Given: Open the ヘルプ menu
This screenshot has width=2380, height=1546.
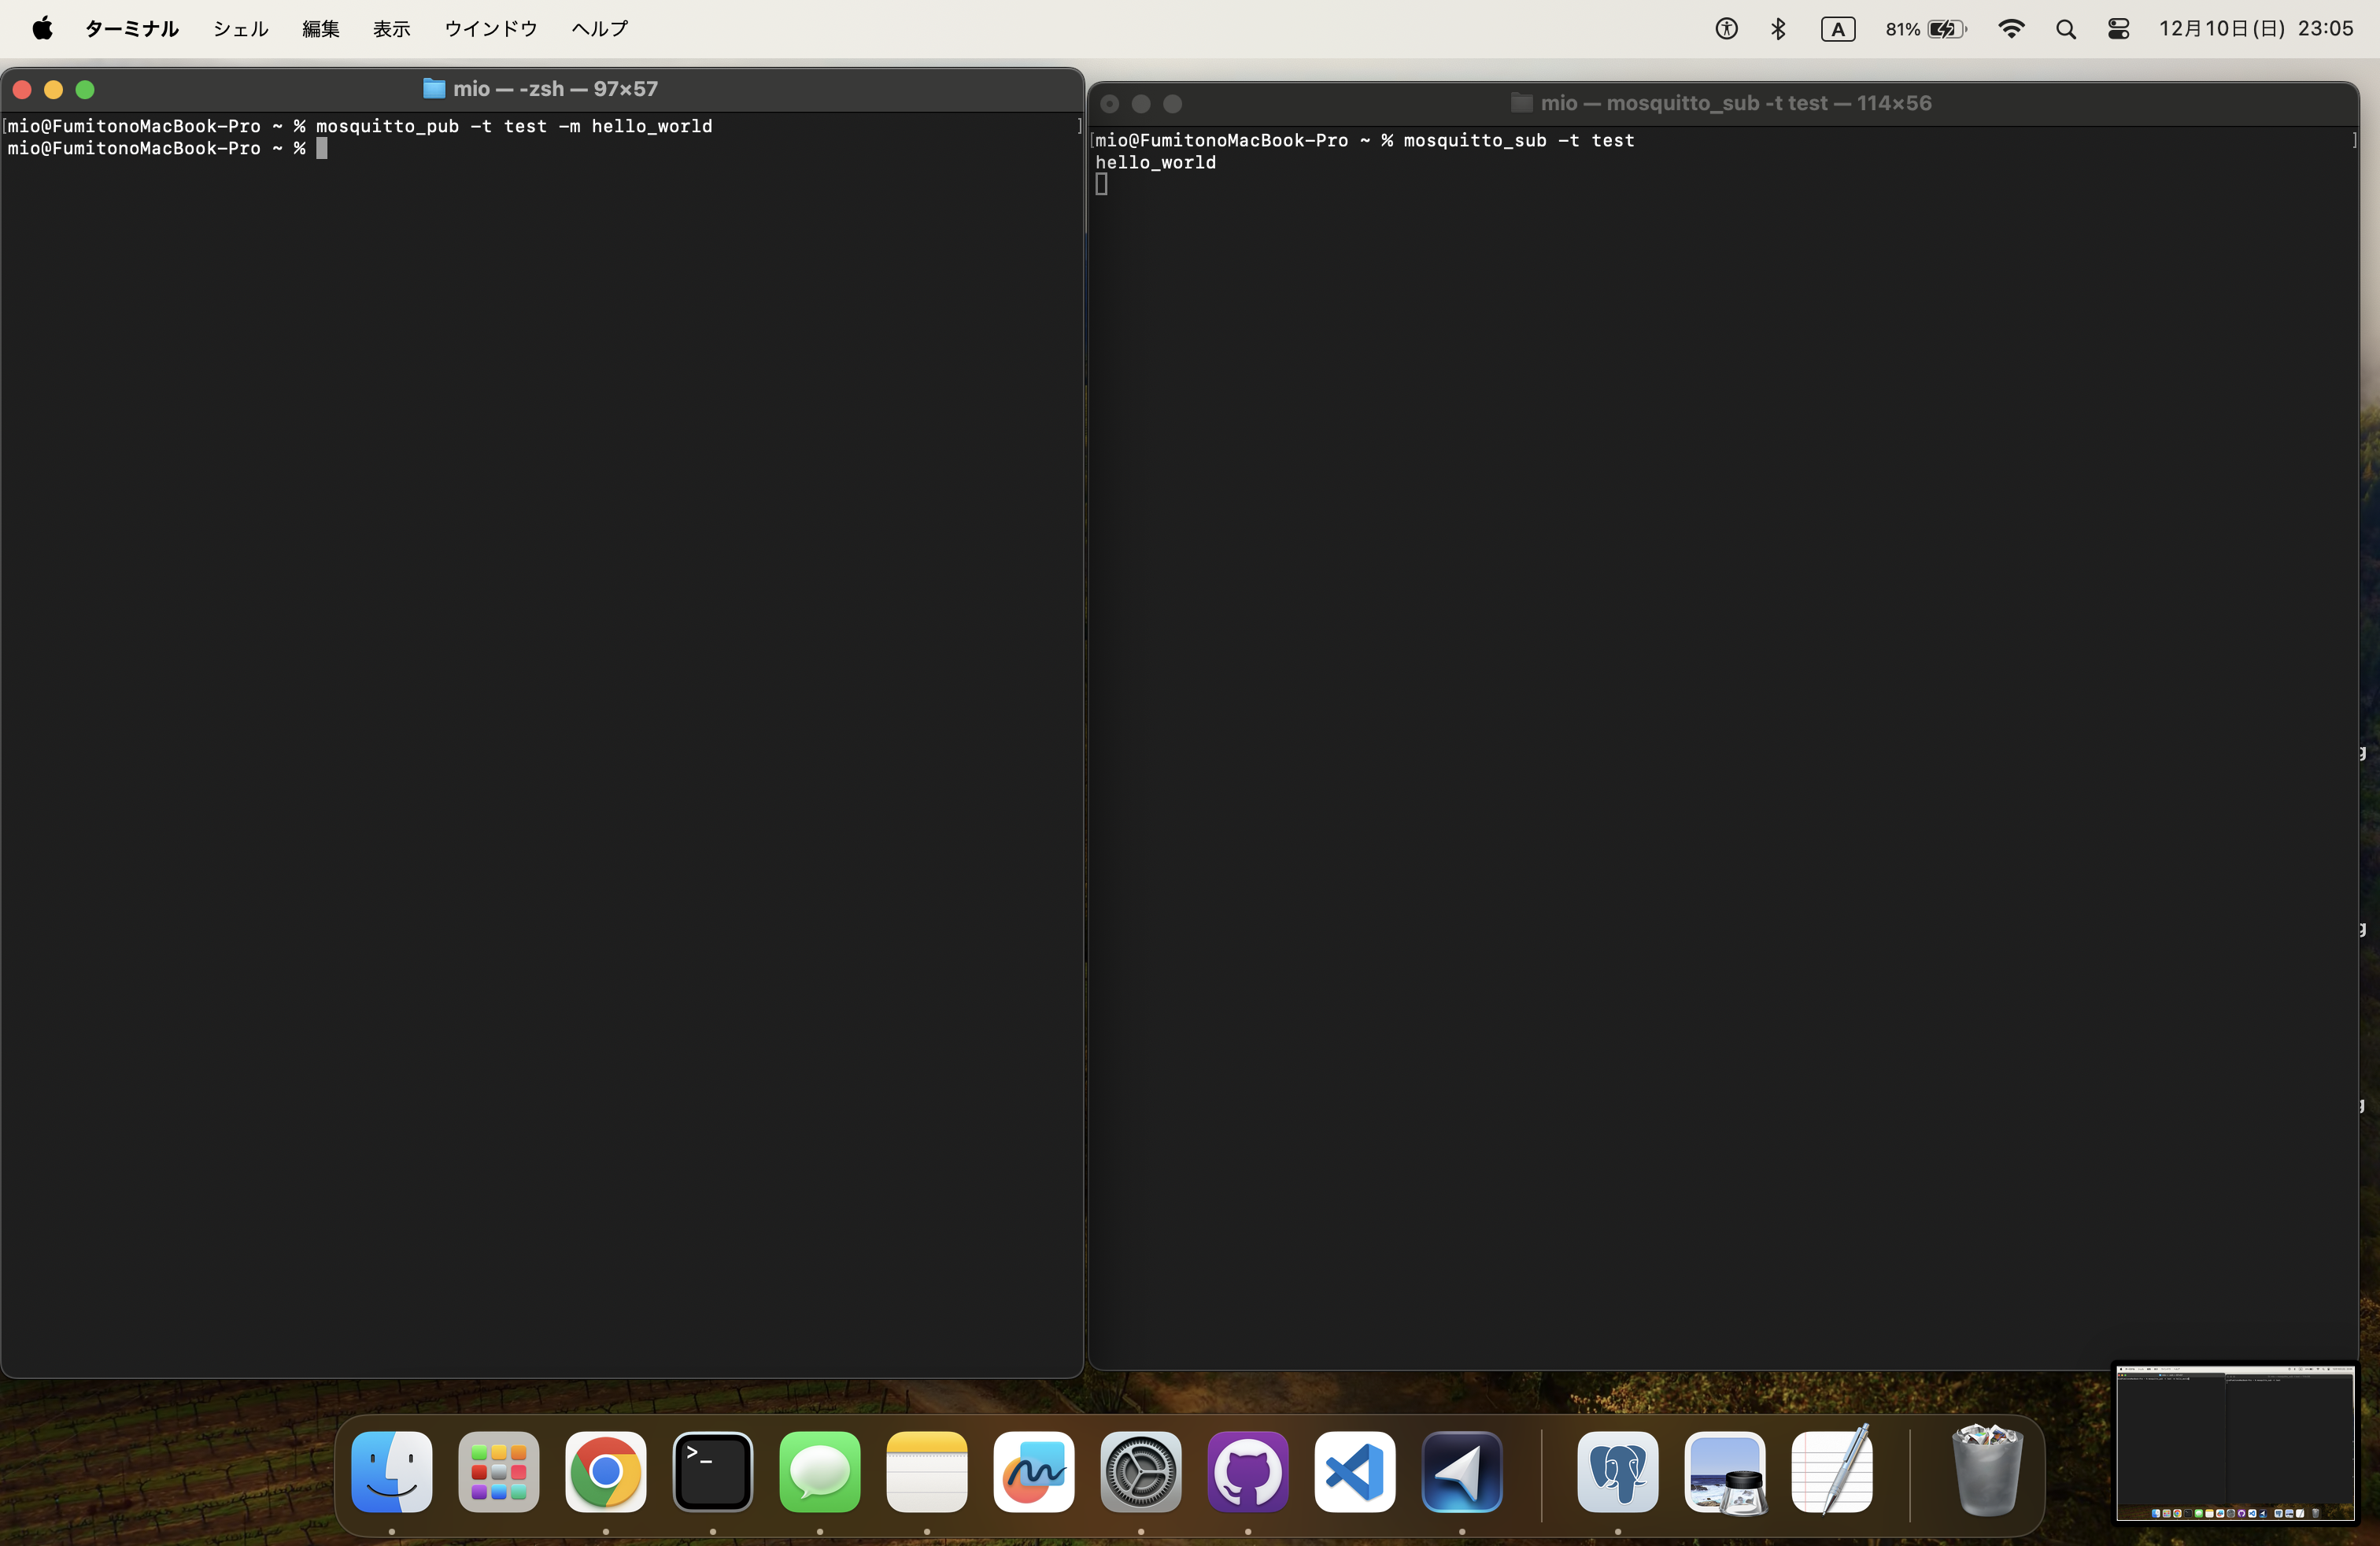Looking at the screenshot, I should coord(599,29).
